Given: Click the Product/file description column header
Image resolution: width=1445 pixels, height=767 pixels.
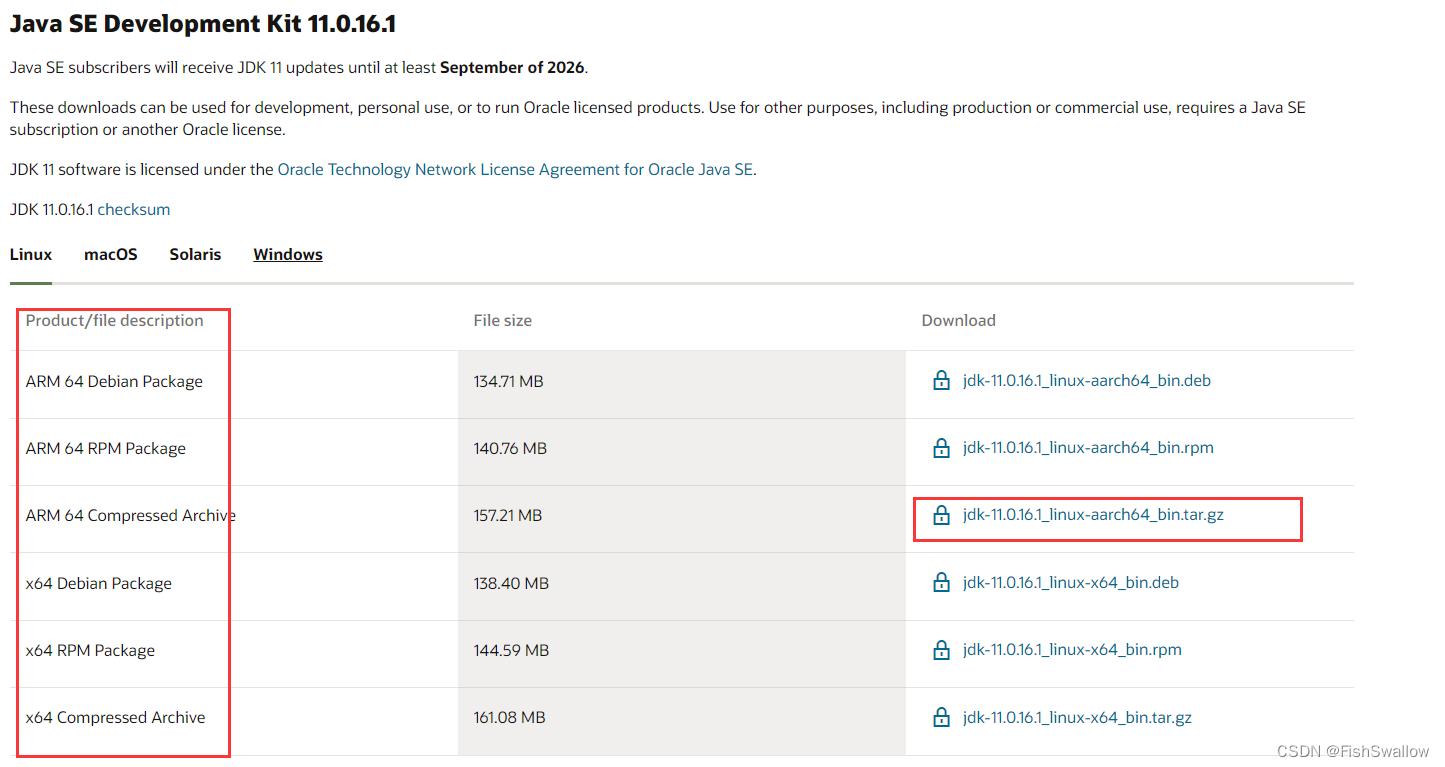Looking at the screenshot, I should tap(115, 321).
